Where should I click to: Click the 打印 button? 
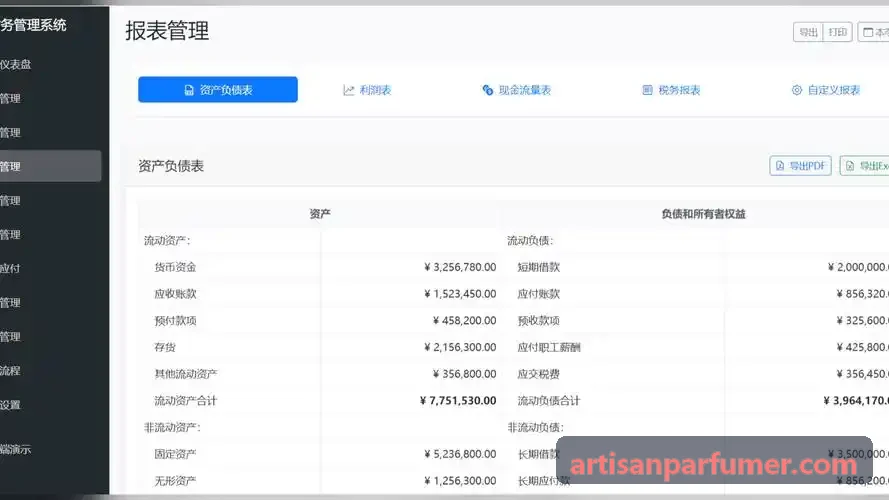pyautogui.click(x=837, y=32)
